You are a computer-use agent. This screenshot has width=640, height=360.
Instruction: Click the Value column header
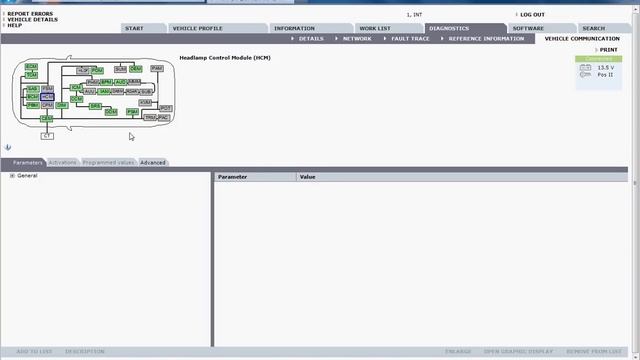[462, 177]
